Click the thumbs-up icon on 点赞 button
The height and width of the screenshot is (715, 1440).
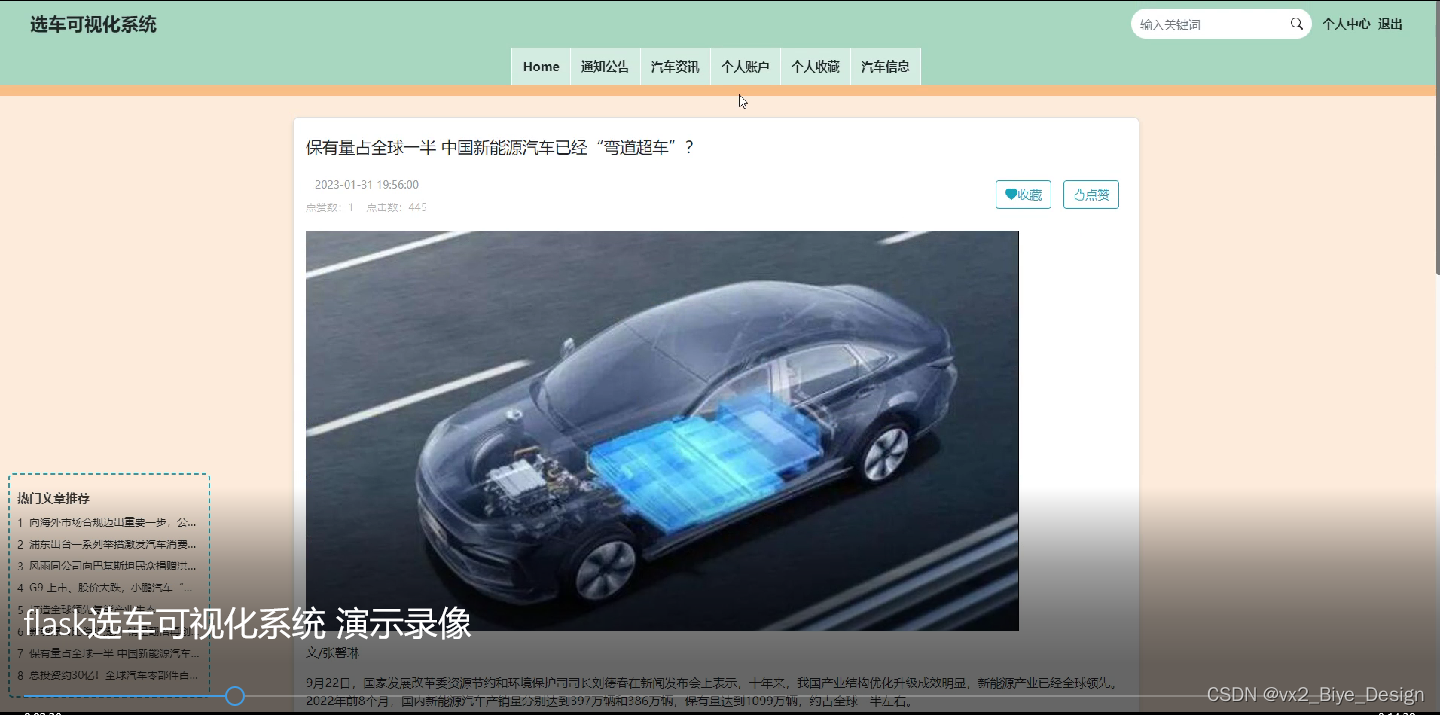(1079, 195)
